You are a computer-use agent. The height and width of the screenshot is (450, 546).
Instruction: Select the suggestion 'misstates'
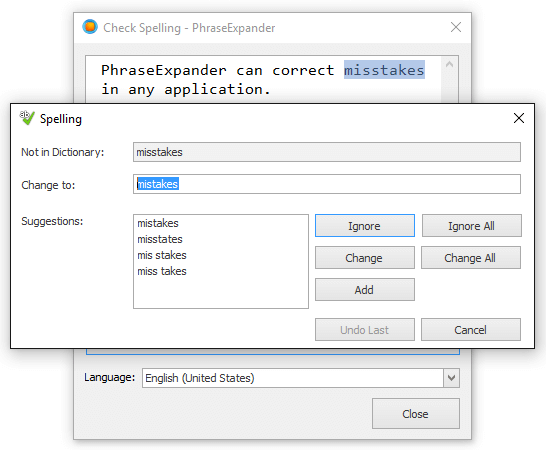click(x=160, y=239)
